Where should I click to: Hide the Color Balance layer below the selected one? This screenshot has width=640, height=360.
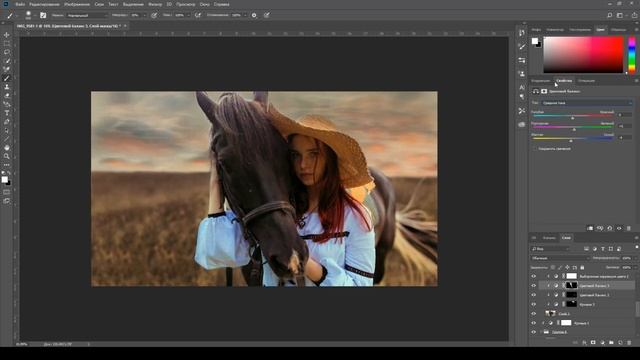point(533,295)
